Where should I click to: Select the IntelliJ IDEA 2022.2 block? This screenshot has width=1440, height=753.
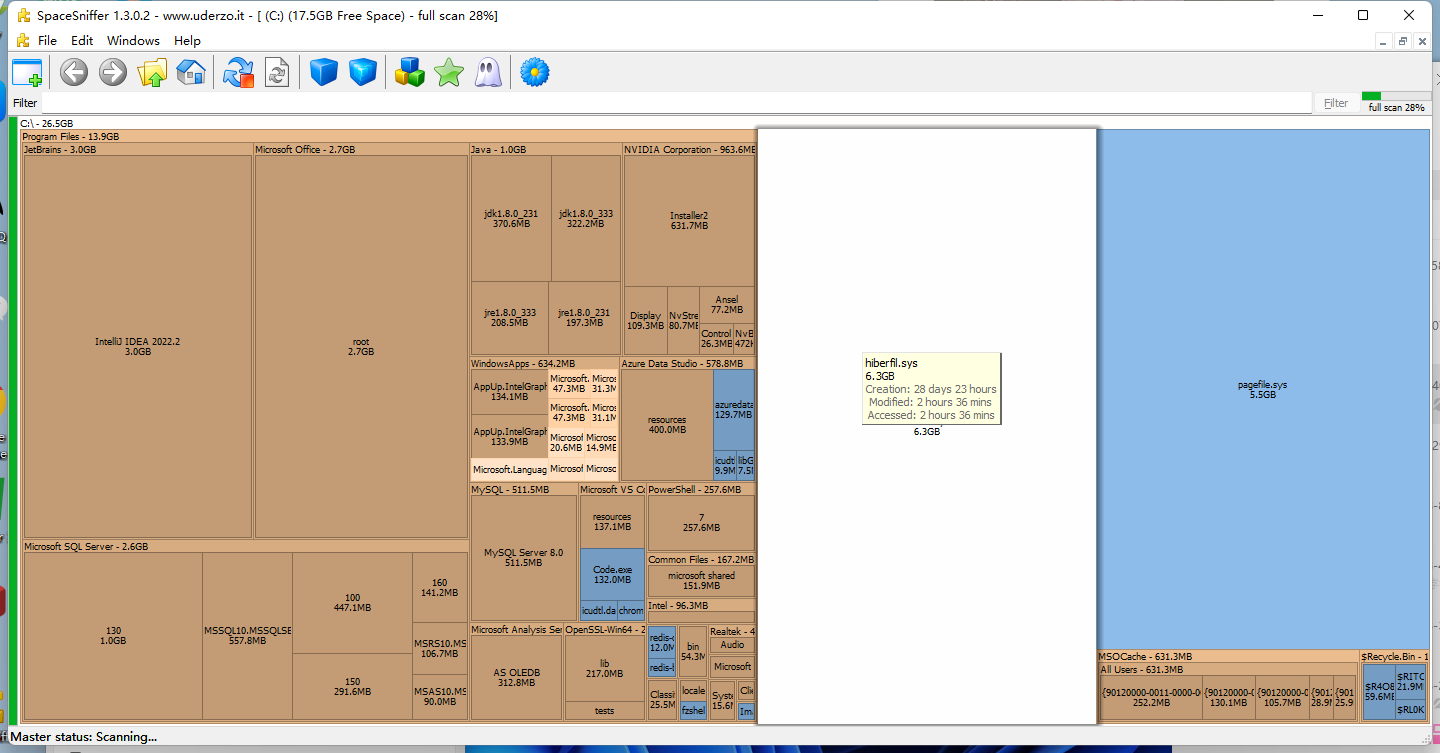[137, 346]
